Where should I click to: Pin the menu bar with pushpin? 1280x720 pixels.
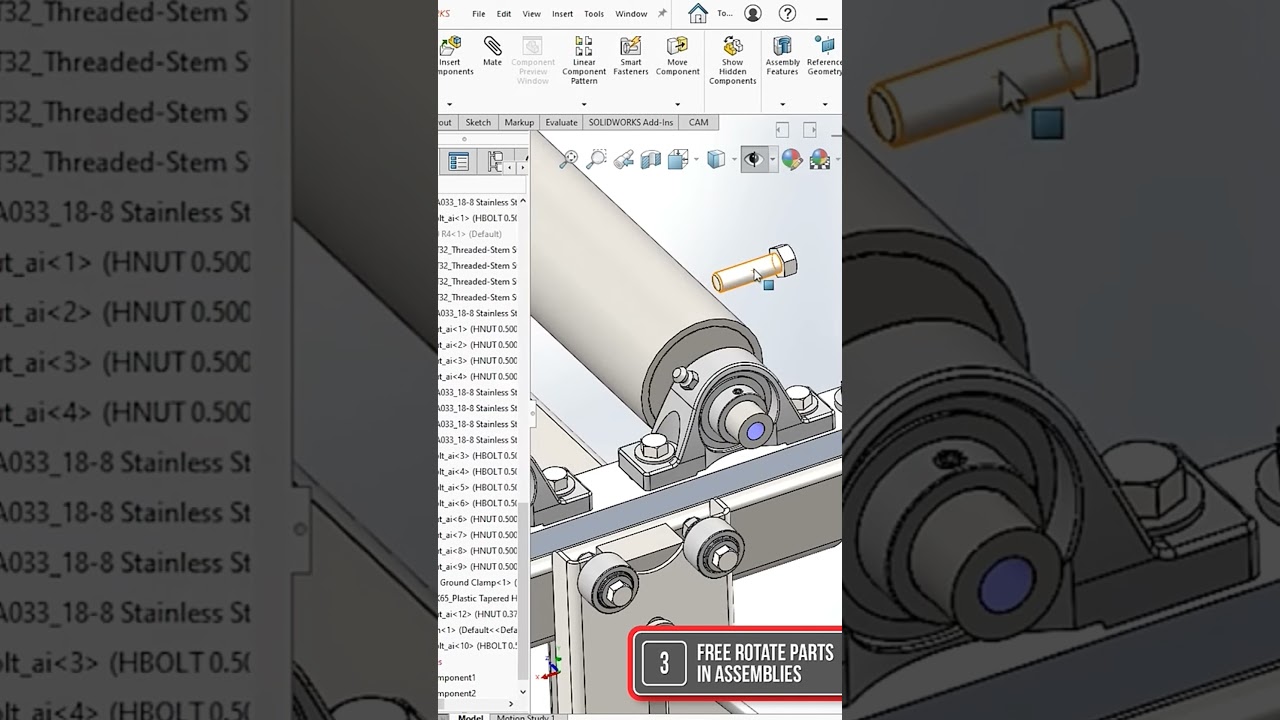(662, 13)
